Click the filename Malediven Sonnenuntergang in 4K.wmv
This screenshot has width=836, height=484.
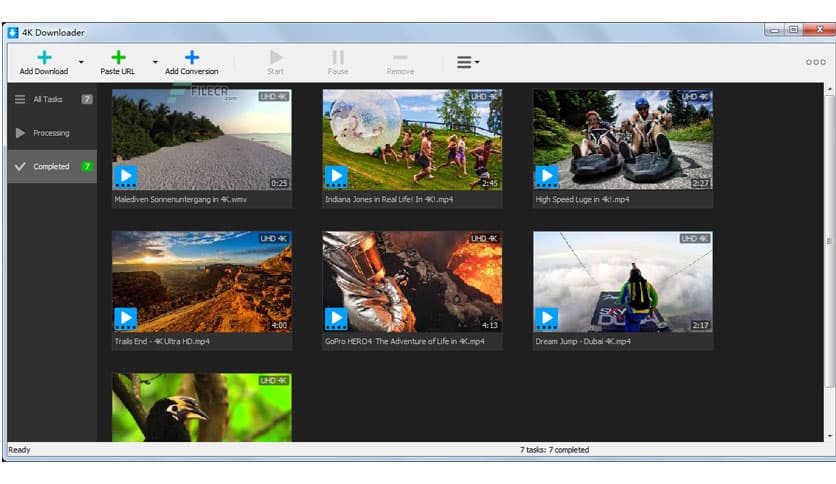[180, 199]
